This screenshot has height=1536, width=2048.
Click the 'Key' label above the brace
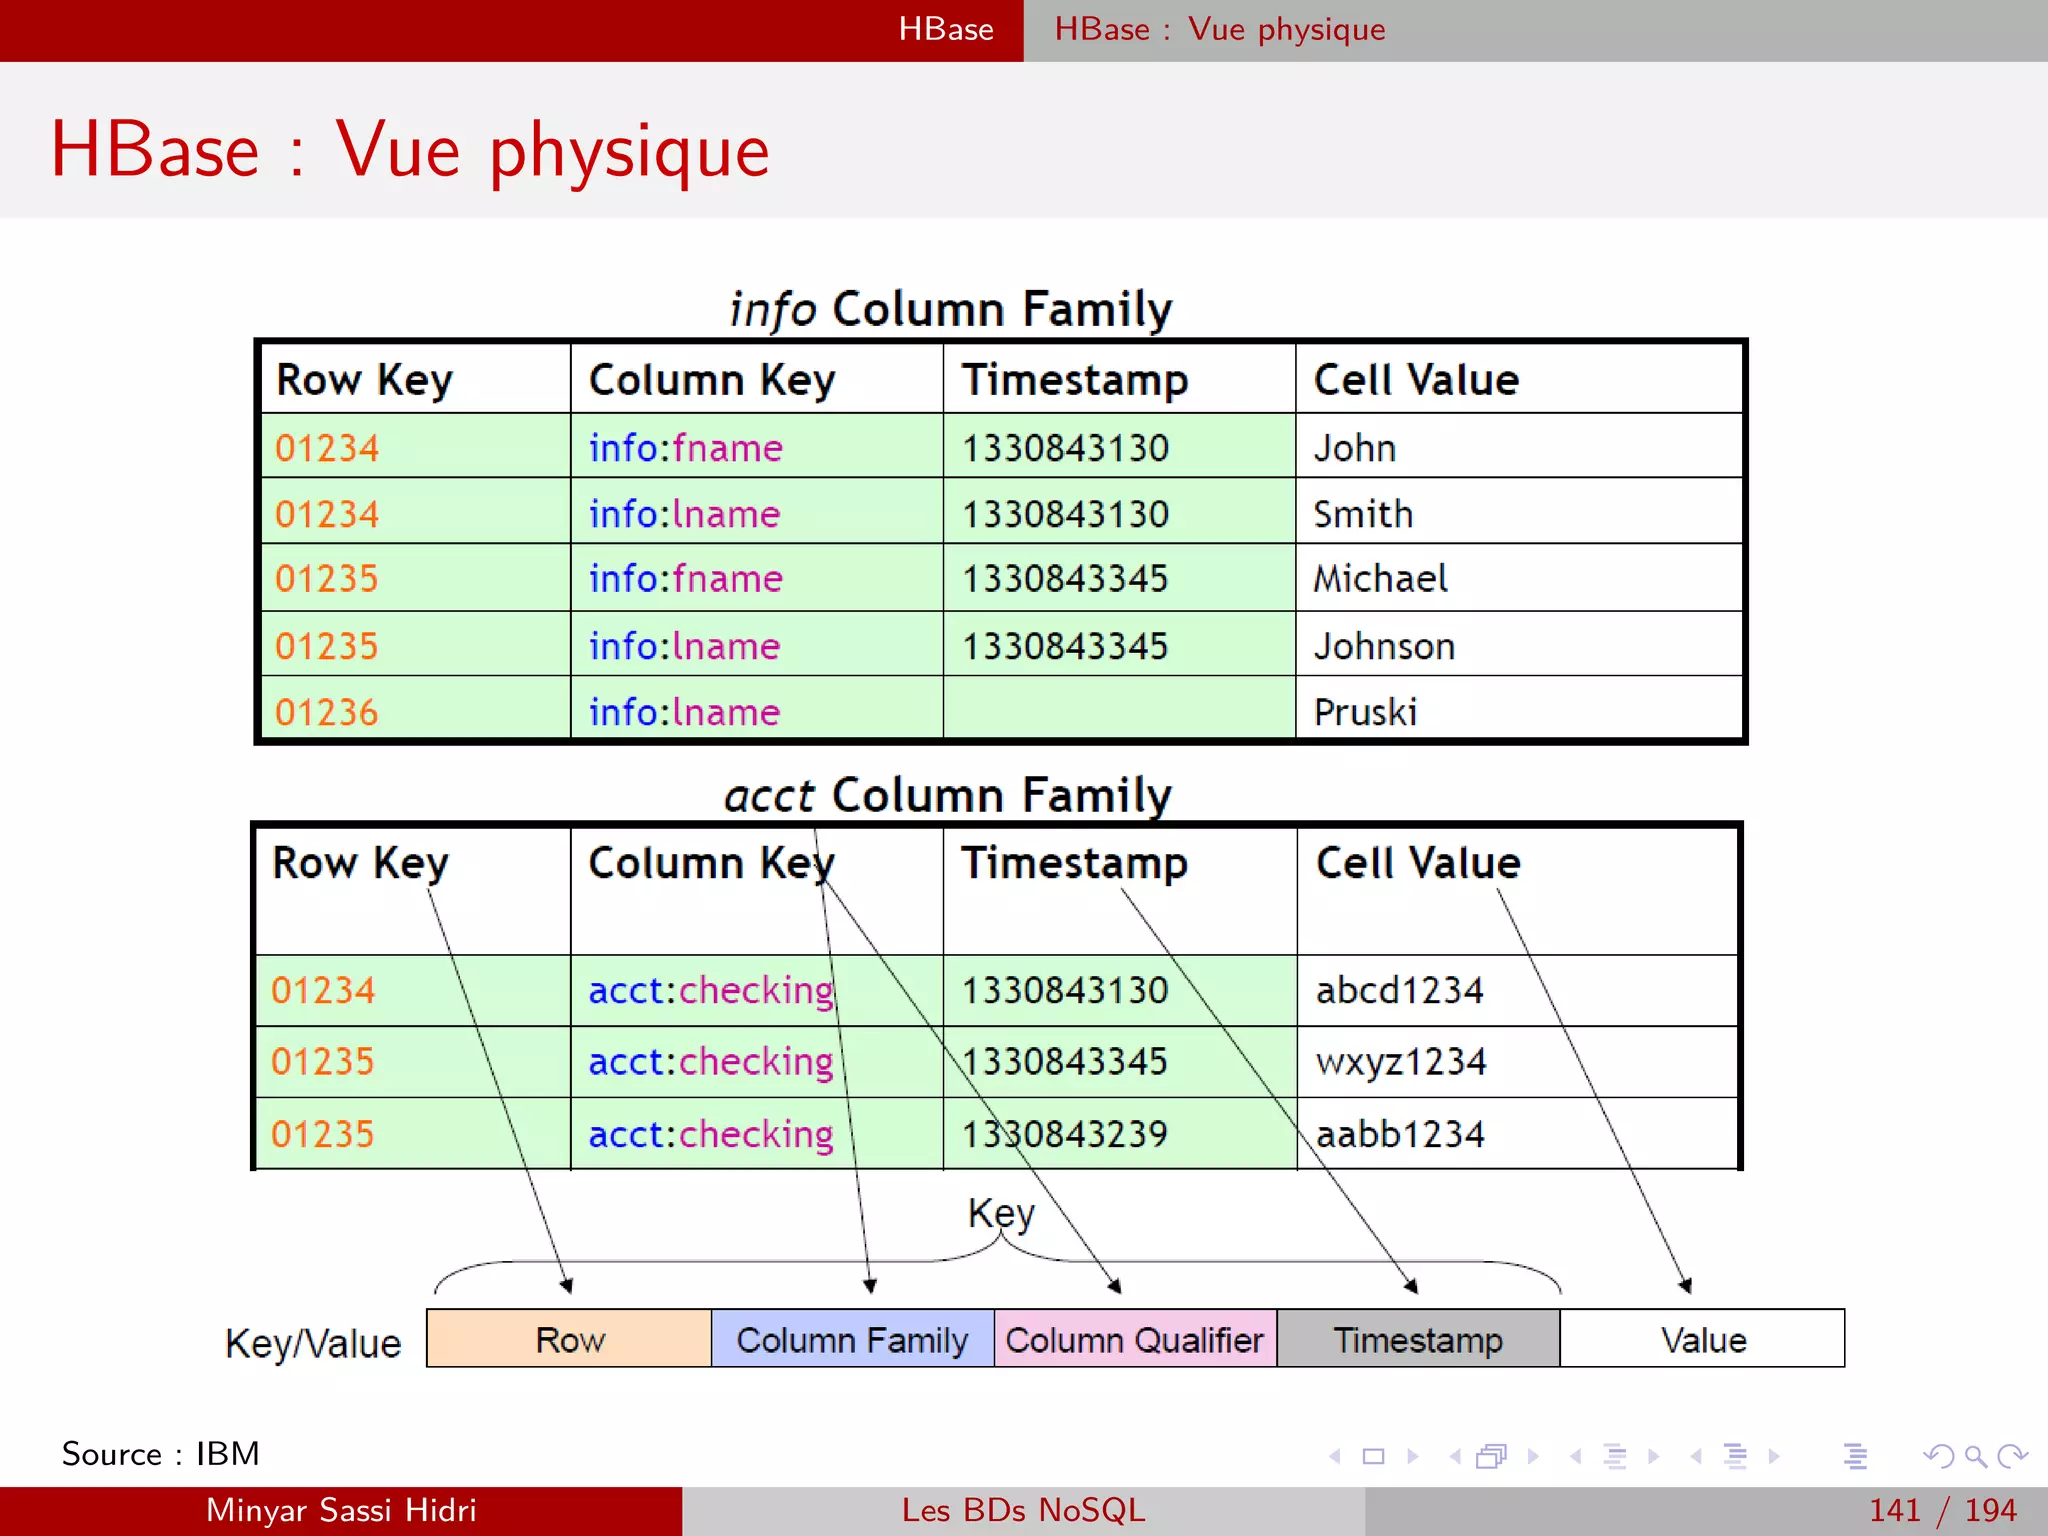coord(1001,1214)
